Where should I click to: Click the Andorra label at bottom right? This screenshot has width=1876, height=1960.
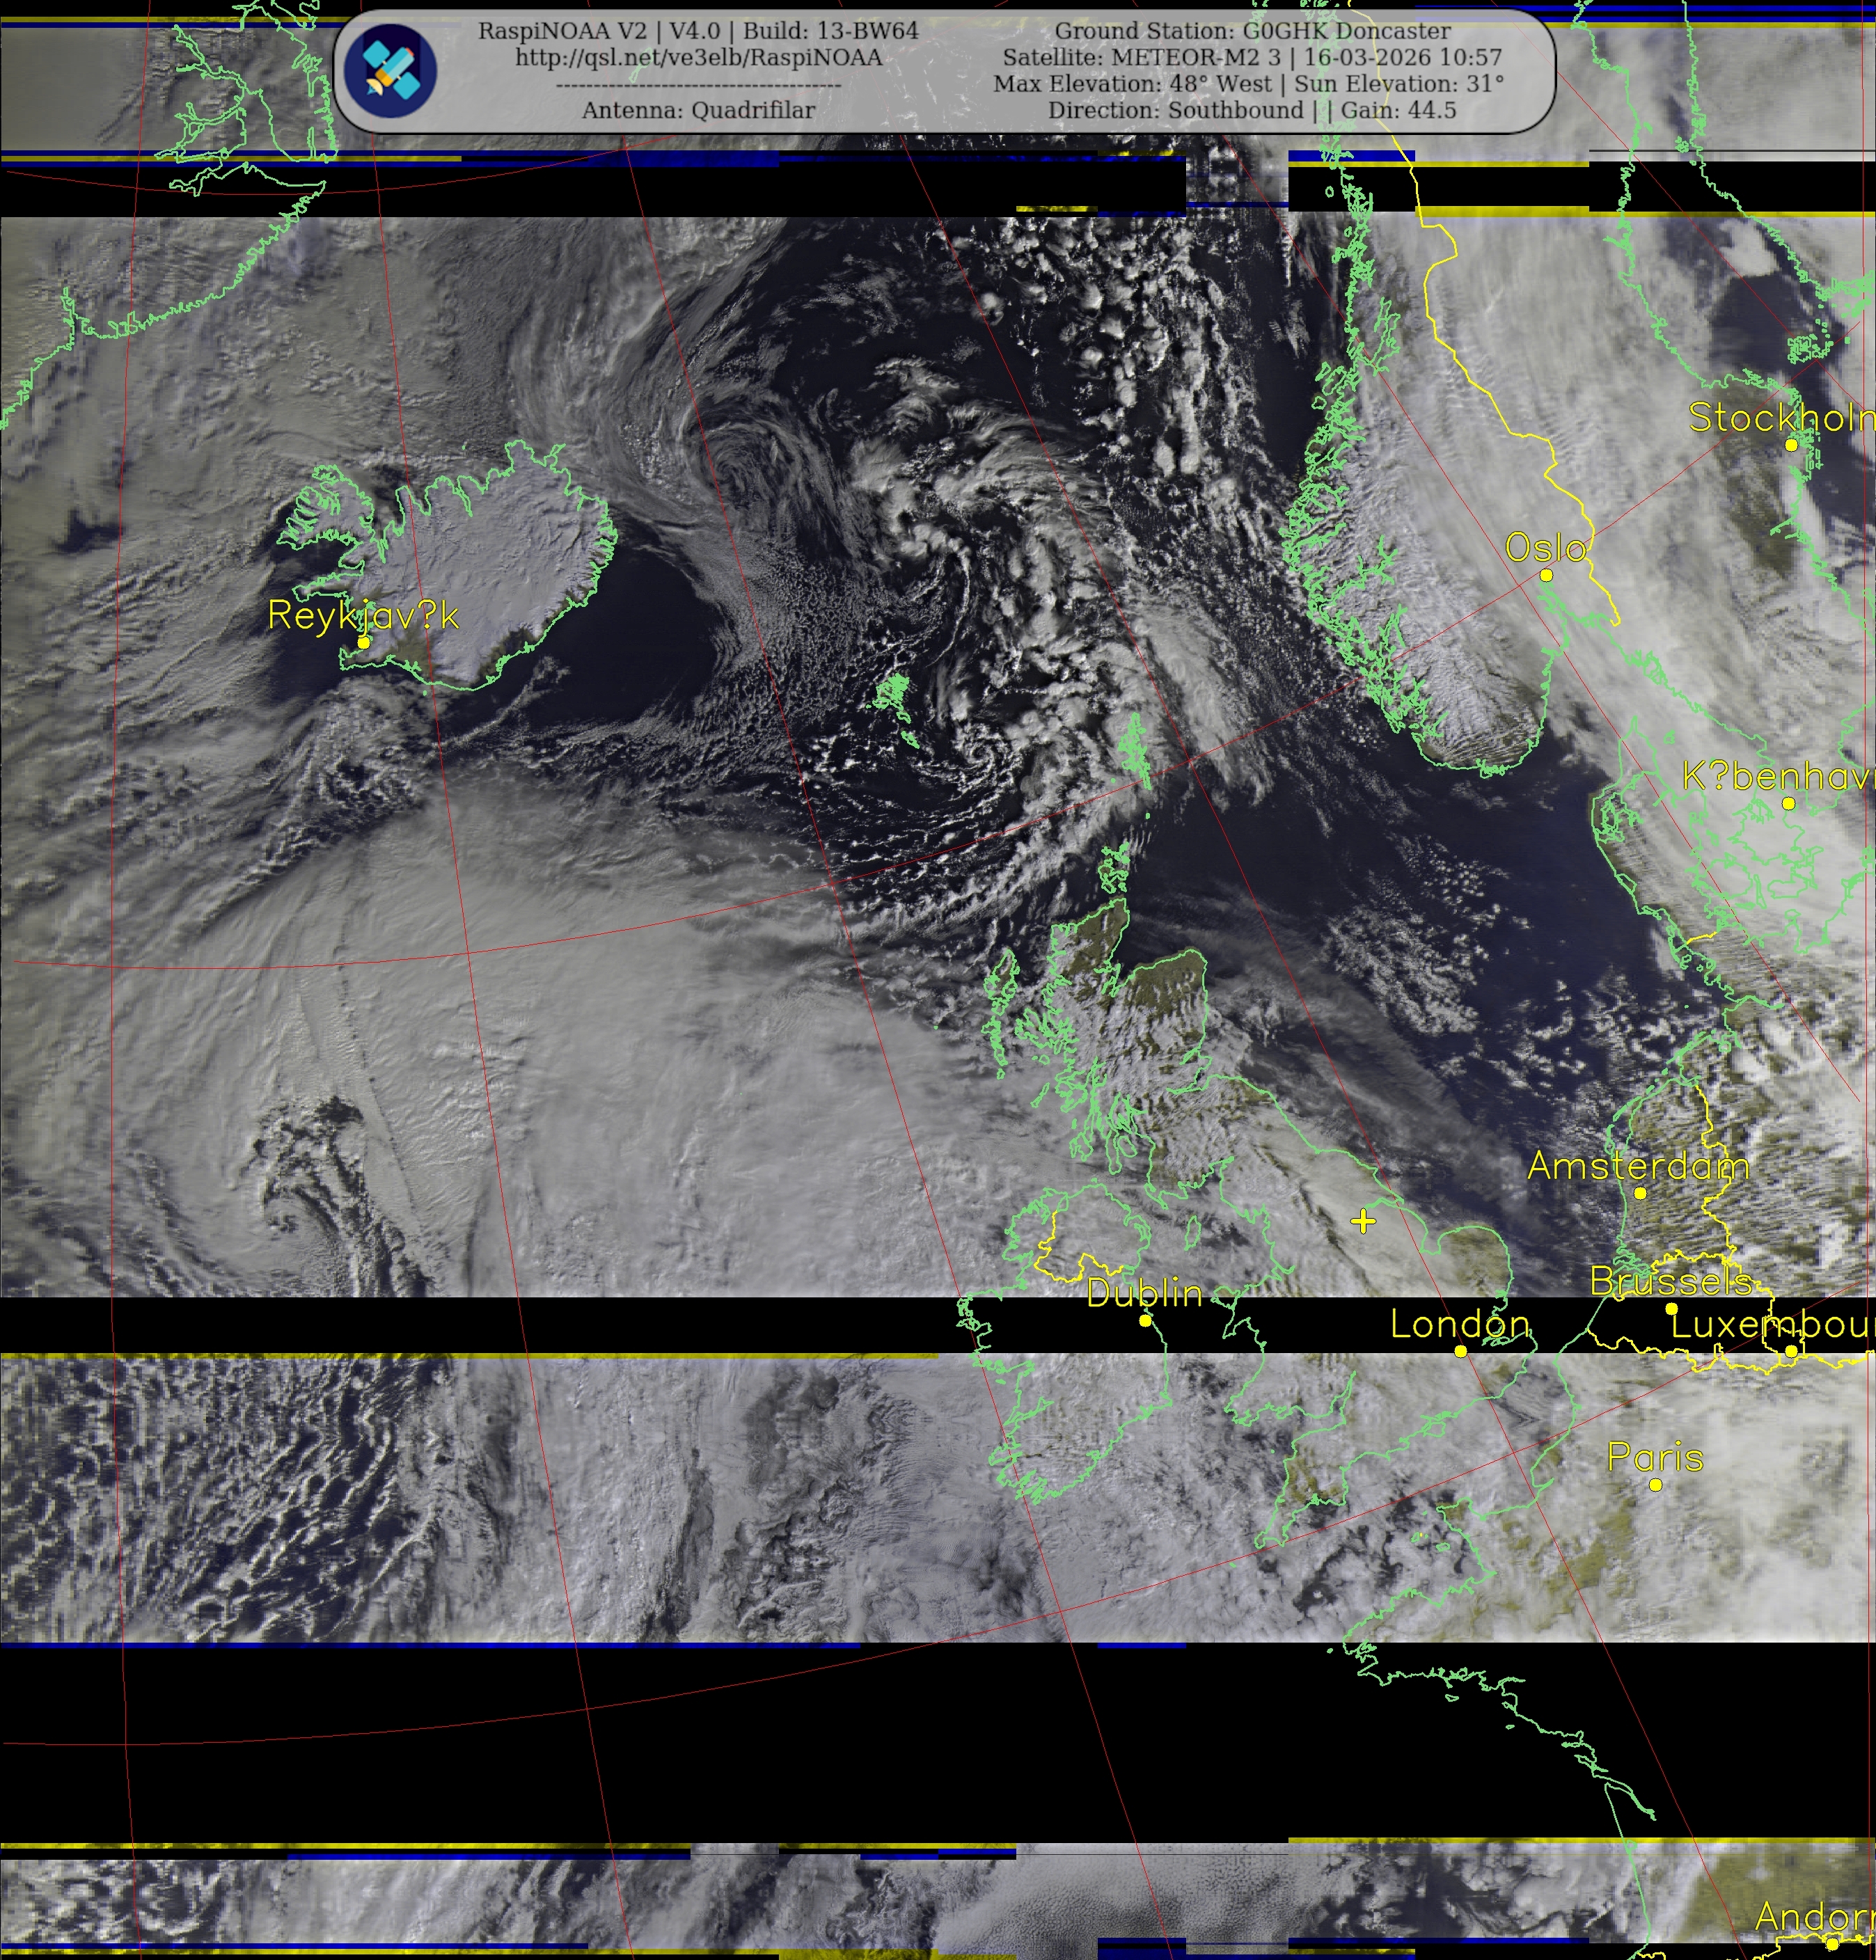pos(1812,1917)
